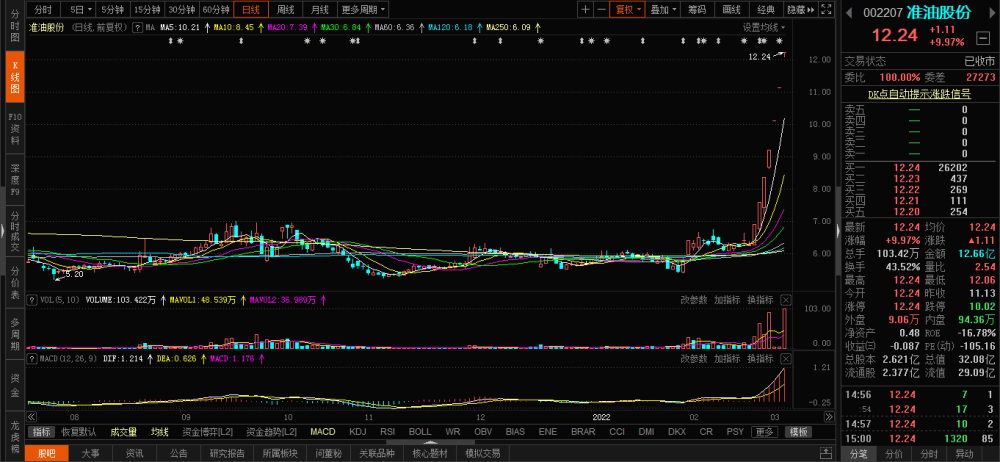Image resolution: width=1000 pixels, height=462 pixels.
Task: Open VOL indicator help question mark
Action: [x=30, y=299]
